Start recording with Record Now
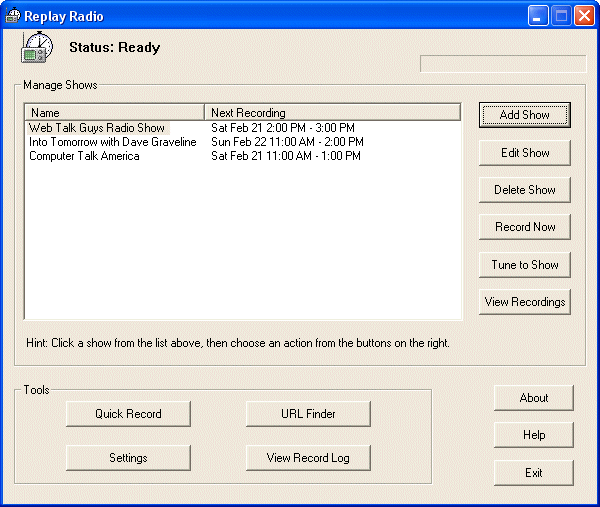 pos(525,227)
